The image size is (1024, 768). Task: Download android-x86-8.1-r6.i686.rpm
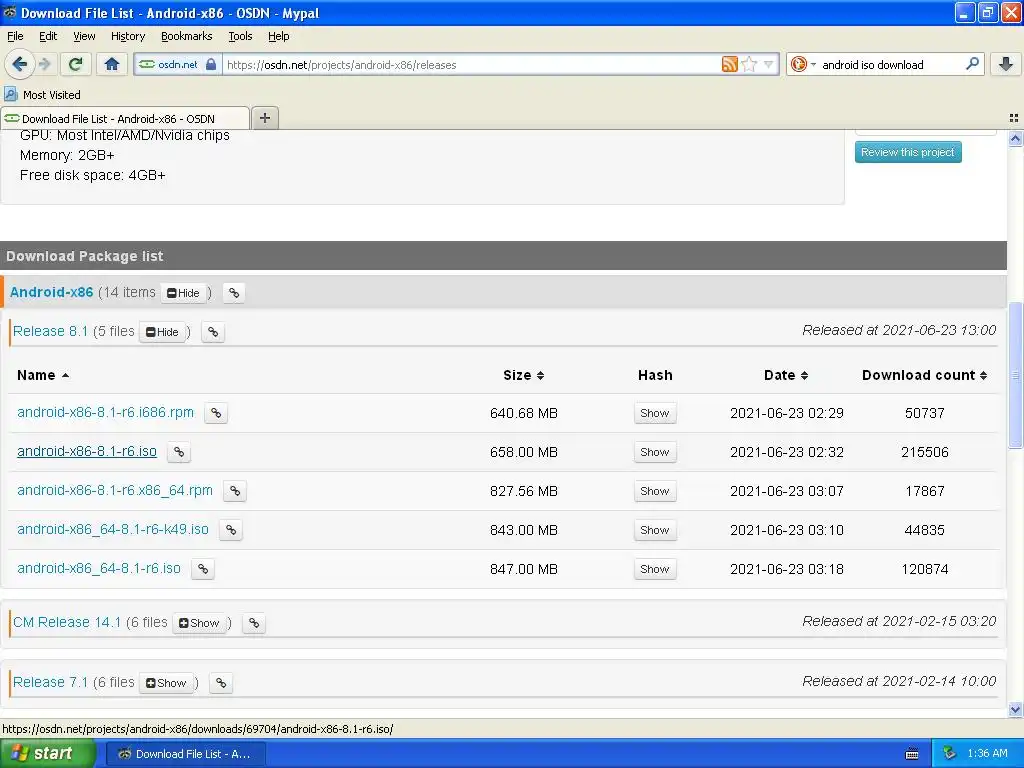[x=106, y=413]
